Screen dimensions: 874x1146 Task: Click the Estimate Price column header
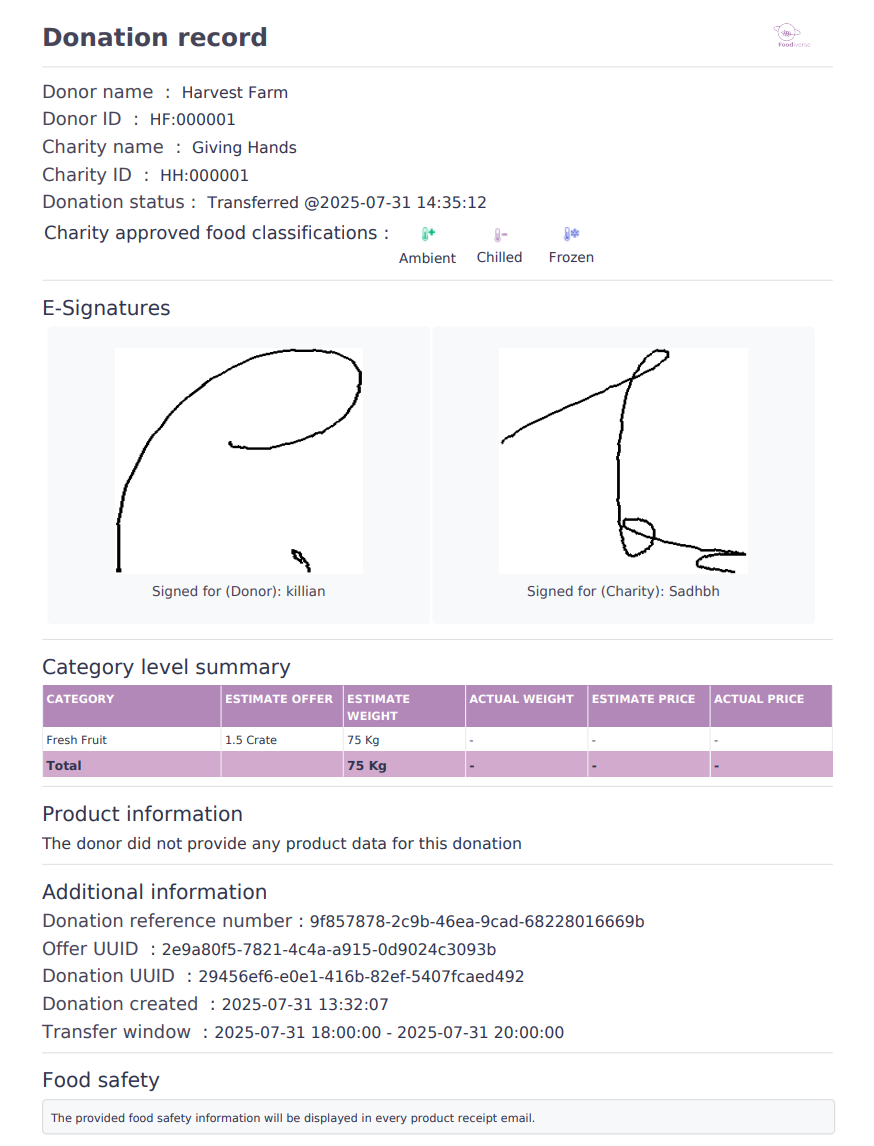[x=643, y=699]
